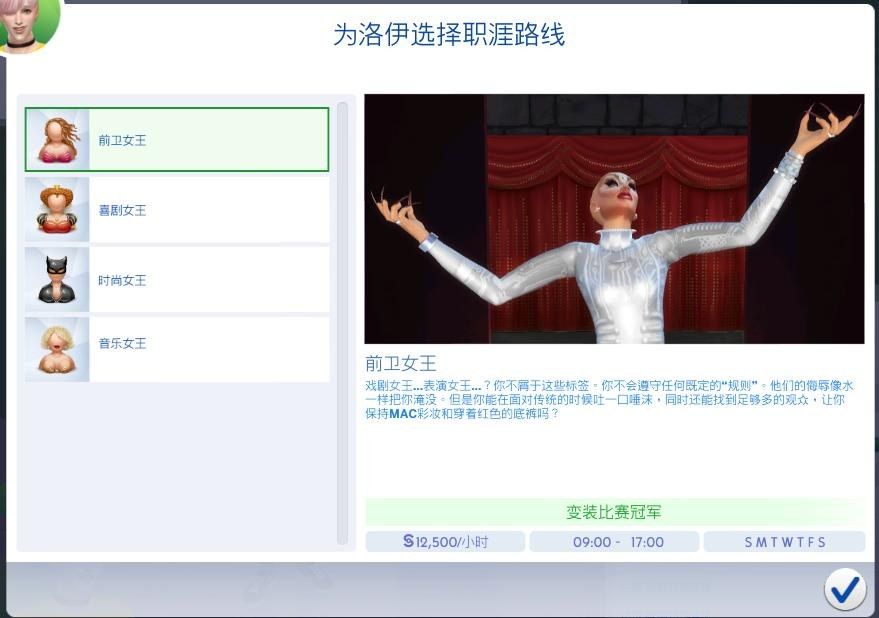Click the career preview stage image

(614, 219)
